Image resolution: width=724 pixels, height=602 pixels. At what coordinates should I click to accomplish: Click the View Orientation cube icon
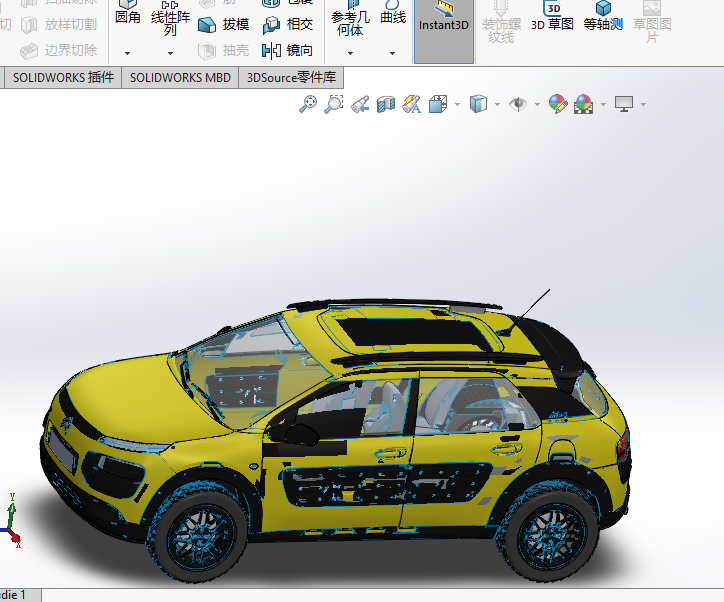point(438,104)
